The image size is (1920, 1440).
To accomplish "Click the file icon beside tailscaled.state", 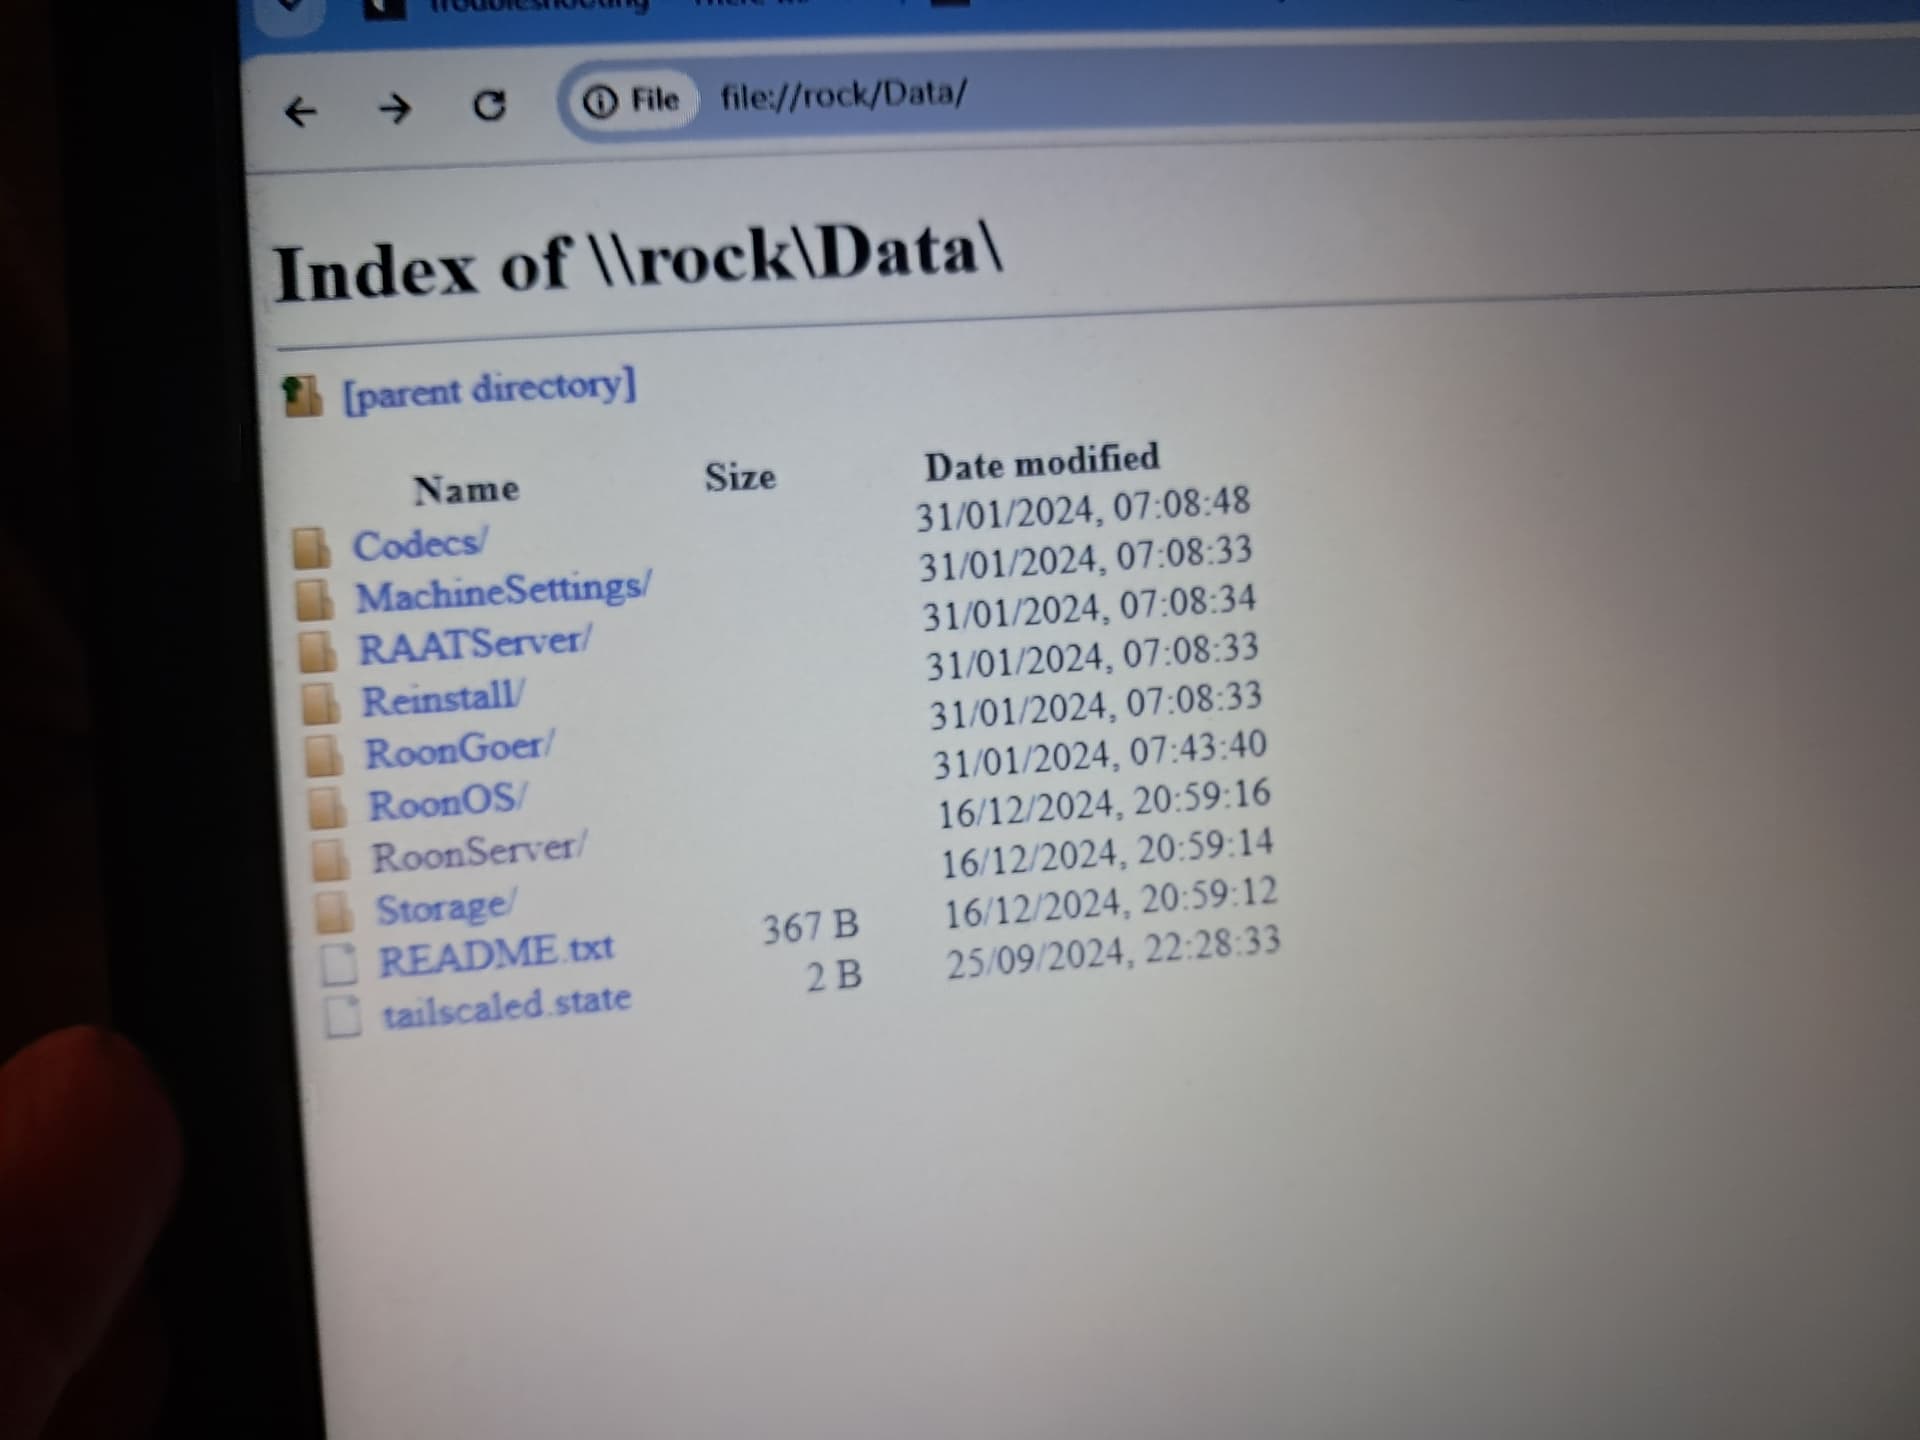I will pos(343,1017).
